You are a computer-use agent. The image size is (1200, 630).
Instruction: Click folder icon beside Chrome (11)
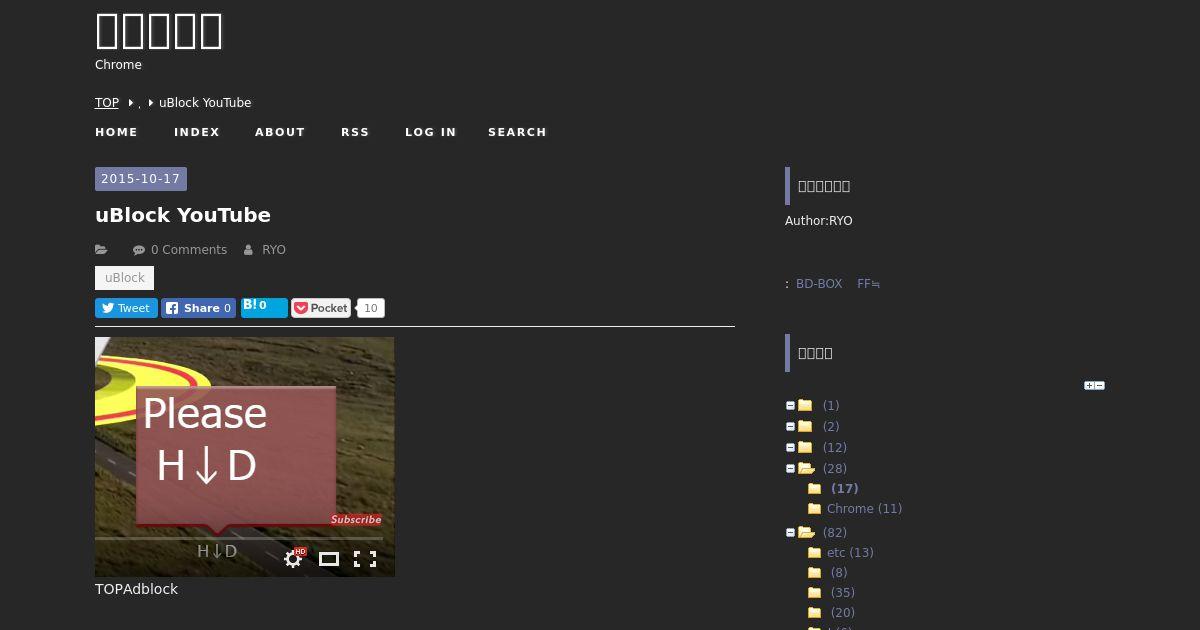[x=814, y=509]
